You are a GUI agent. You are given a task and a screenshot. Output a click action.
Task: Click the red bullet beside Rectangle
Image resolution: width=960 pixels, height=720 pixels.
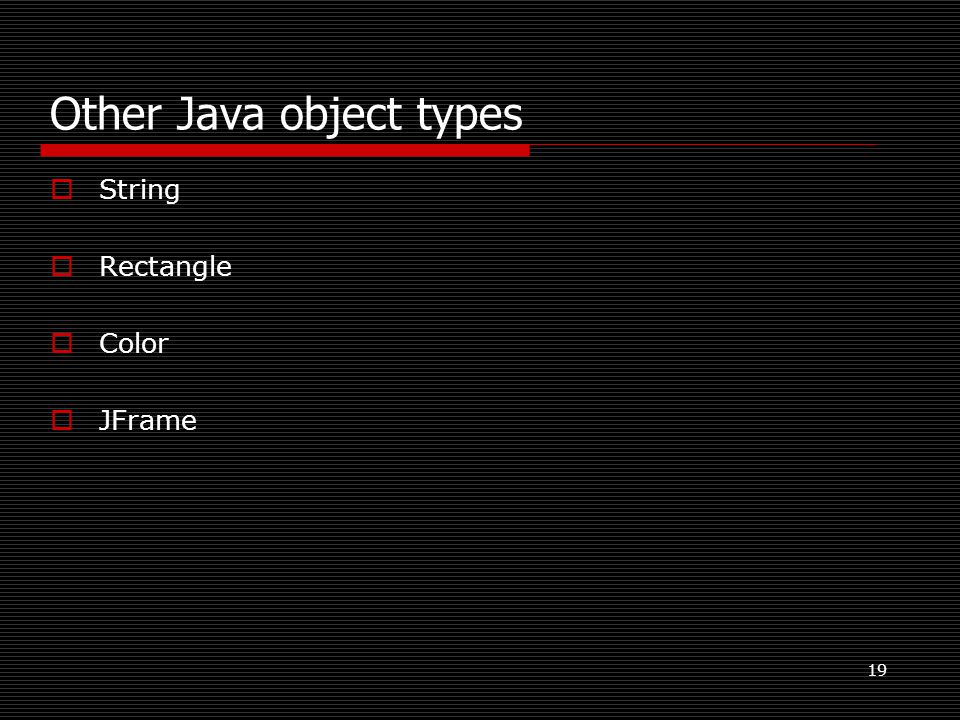pyautogui.click(x=62, y=266)
